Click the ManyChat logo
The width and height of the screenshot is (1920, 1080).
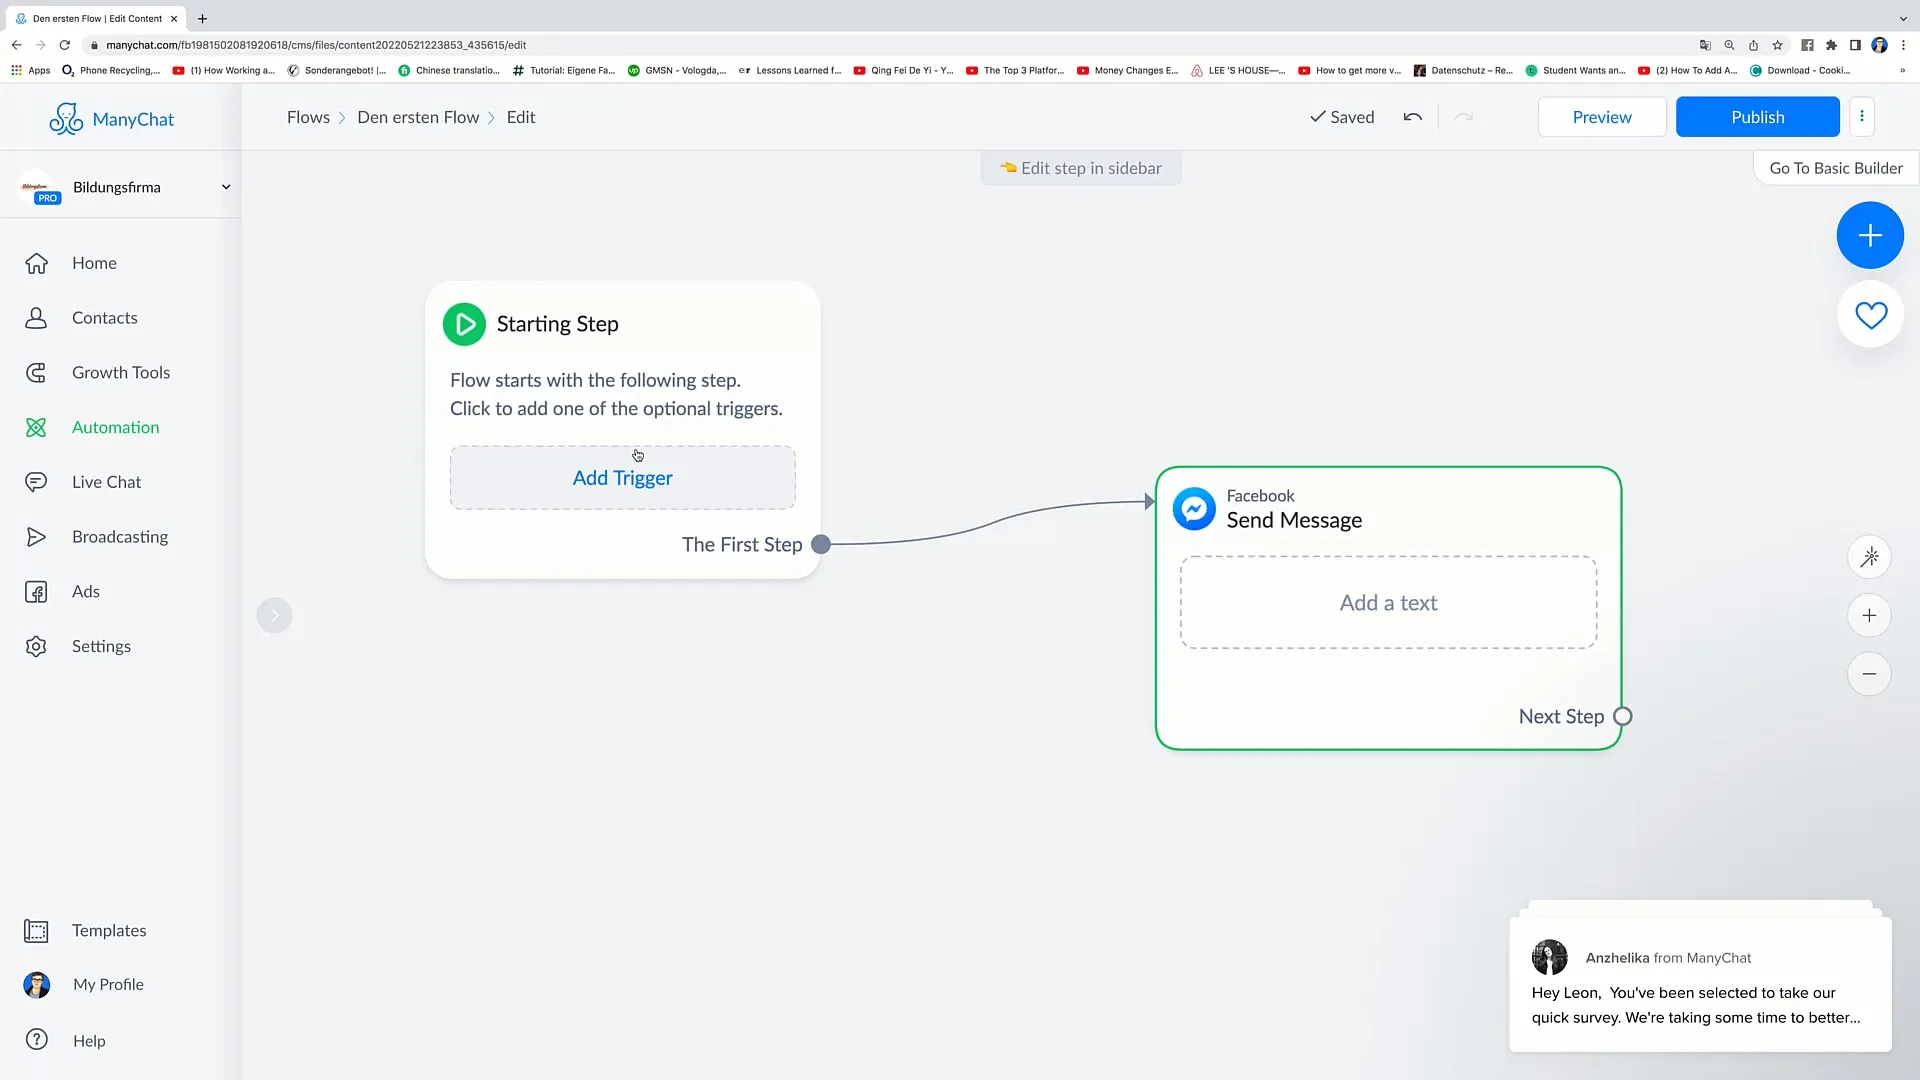111,119
